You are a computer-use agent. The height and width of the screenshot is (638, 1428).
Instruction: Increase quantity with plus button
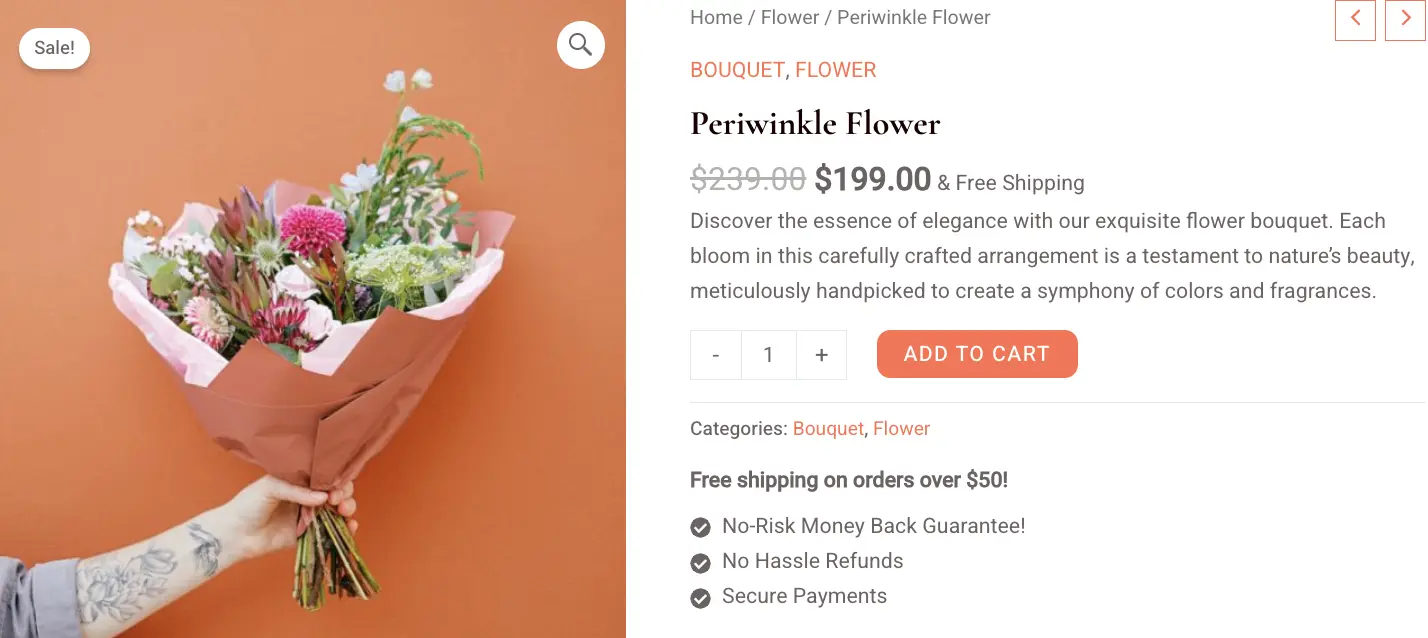coord(821,355)
